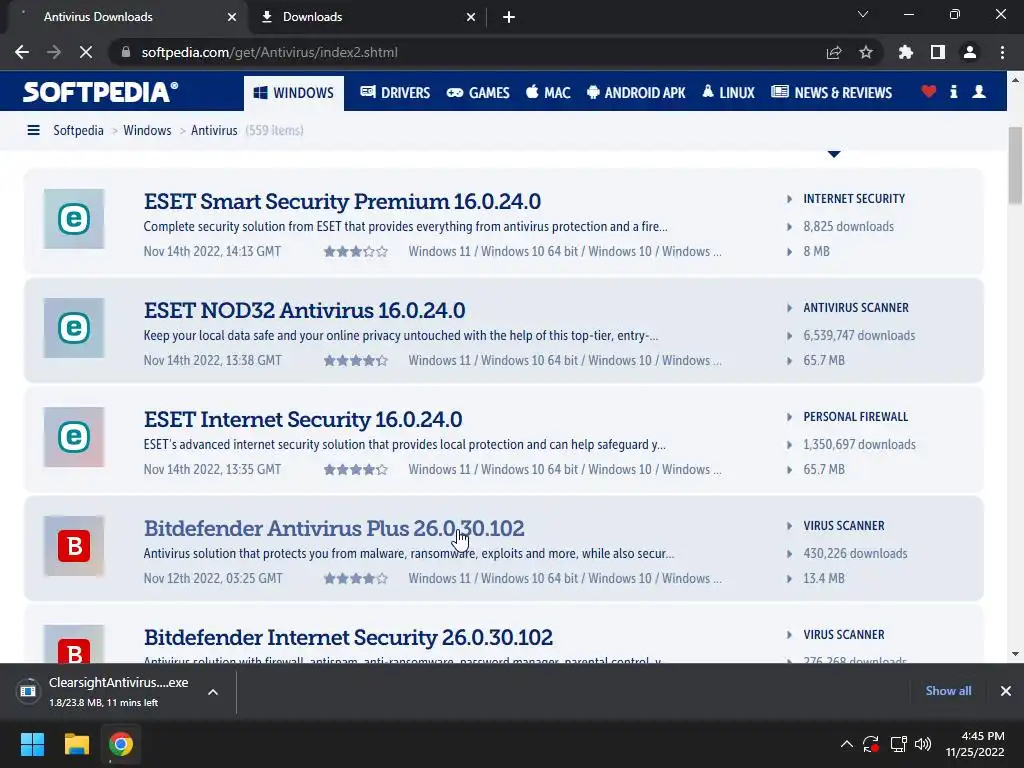Click sync update tray icon

pos(871,744)
